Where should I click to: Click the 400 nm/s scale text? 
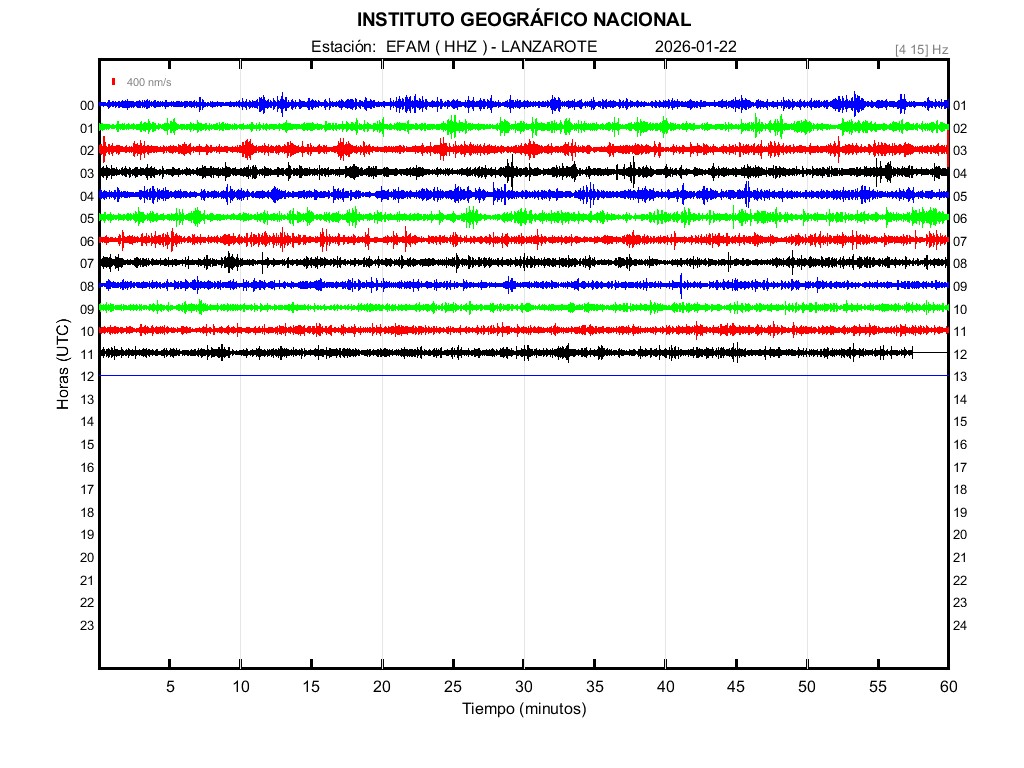(149, 82)
